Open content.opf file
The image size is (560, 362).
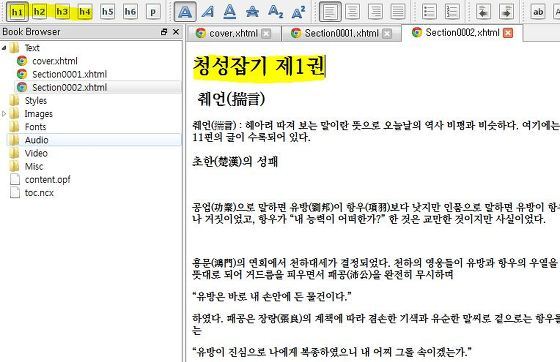point(48,180)
